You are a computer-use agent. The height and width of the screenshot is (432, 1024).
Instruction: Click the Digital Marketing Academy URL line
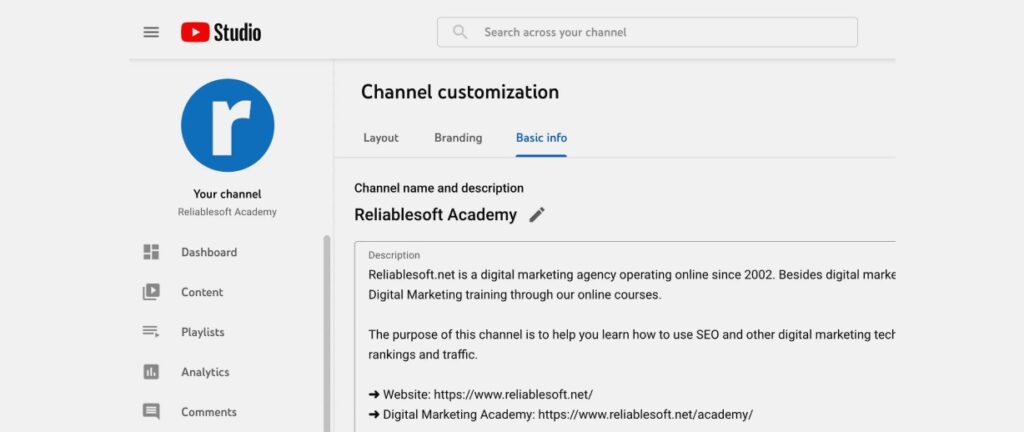[560, 414]
